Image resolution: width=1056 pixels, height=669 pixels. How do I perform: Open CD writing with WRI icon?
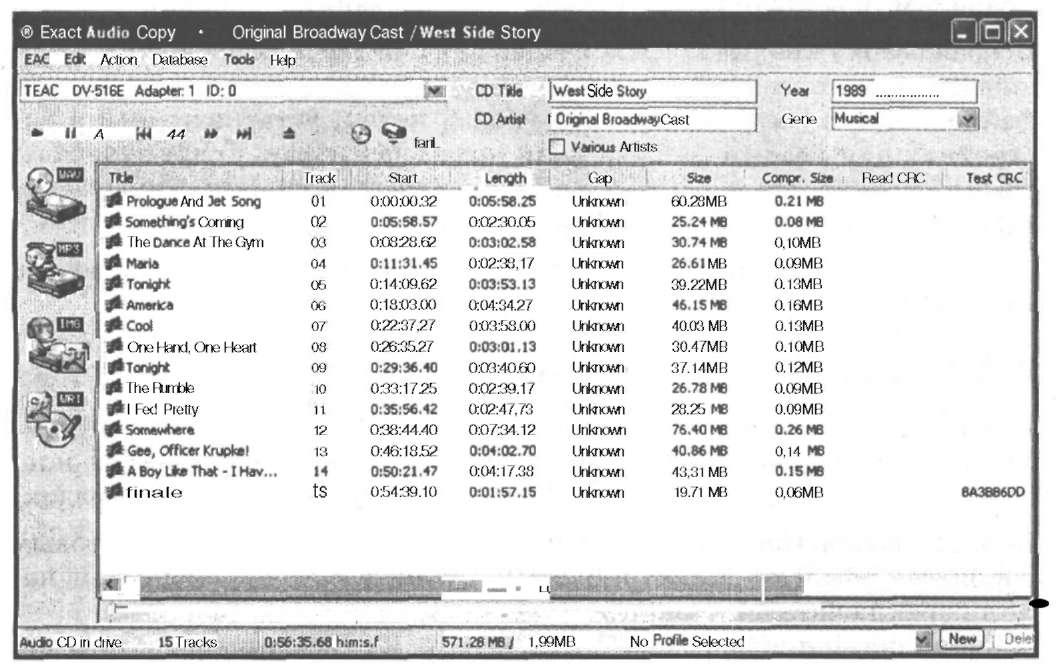coord(55,418)
